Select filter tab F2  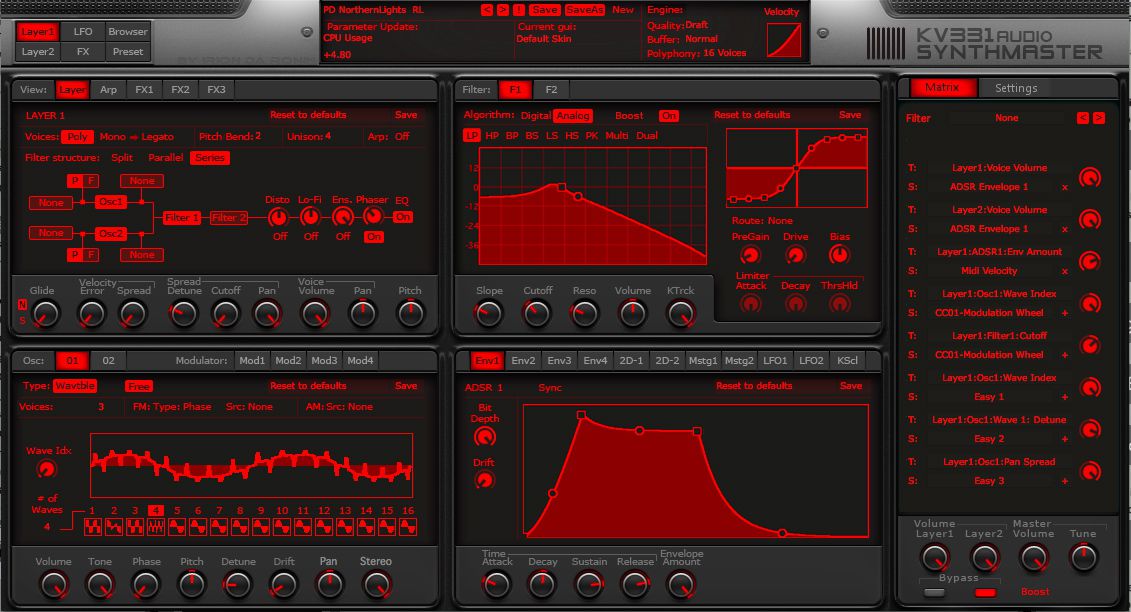[551, 89]
